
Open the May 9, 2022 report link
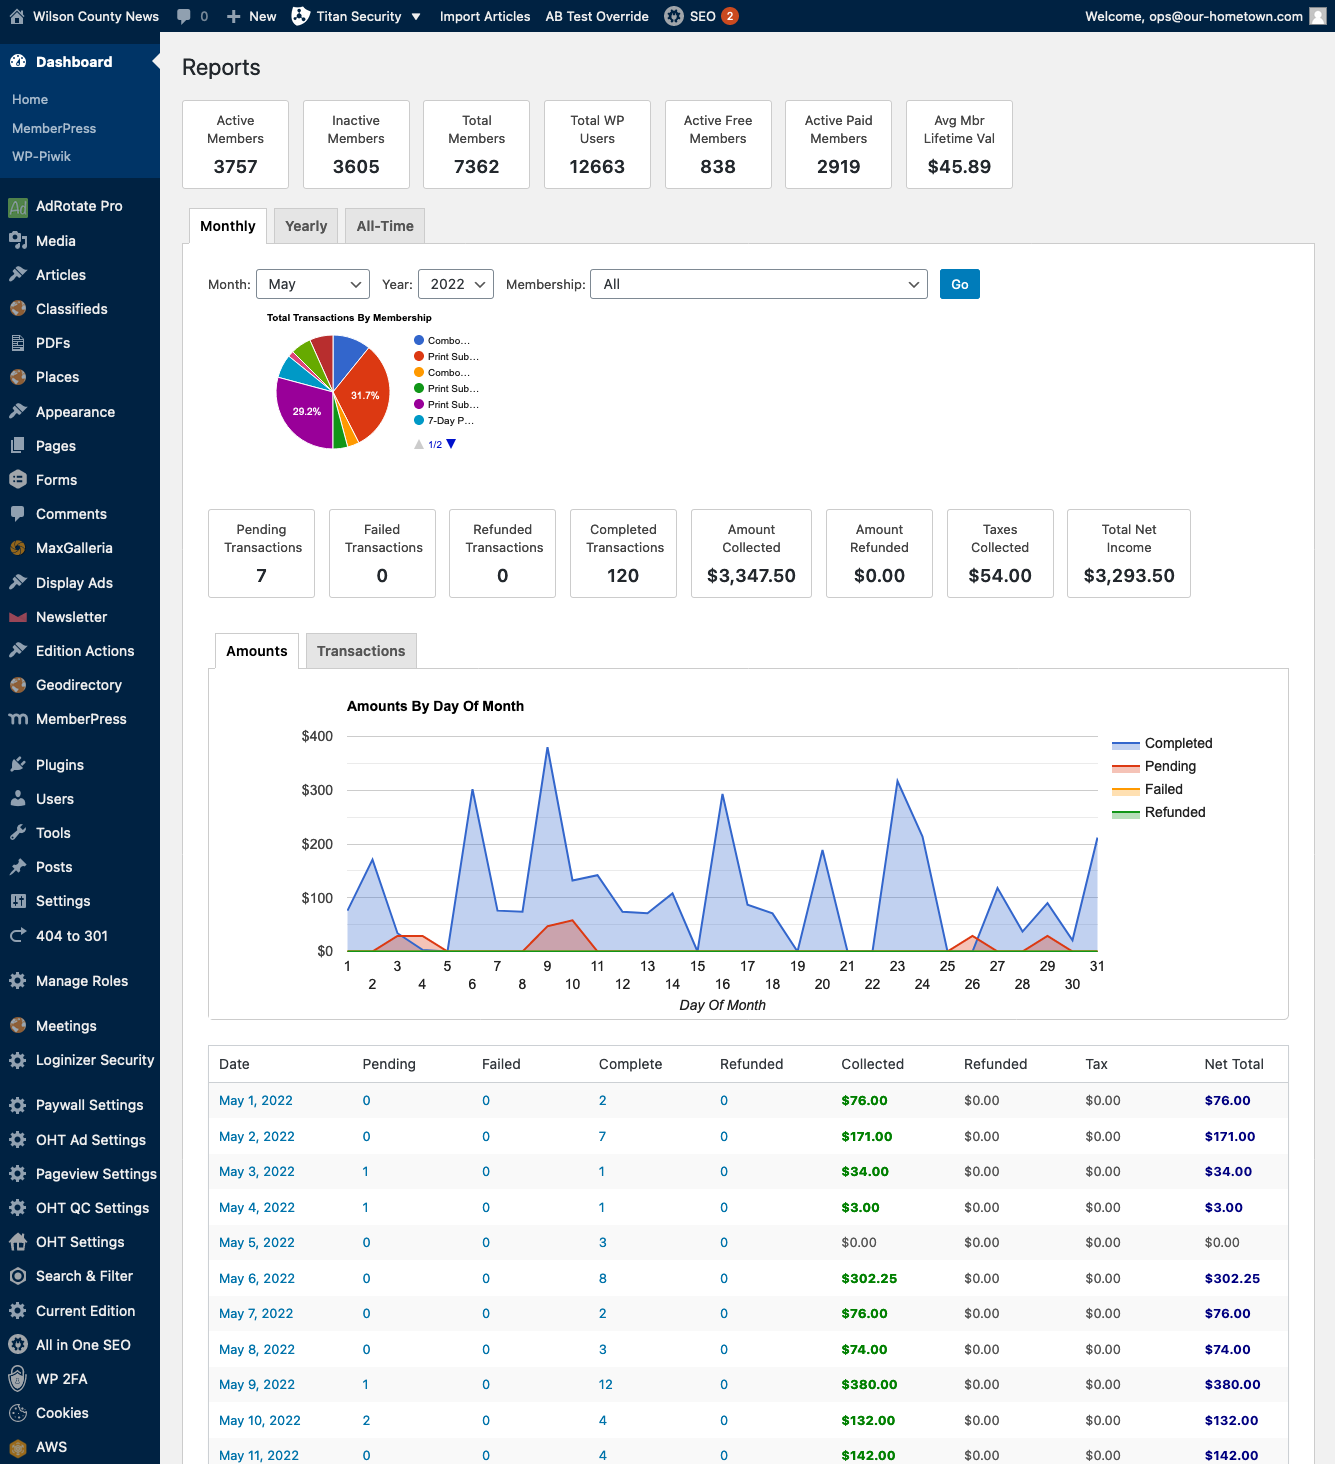(x=256, y=1384)
